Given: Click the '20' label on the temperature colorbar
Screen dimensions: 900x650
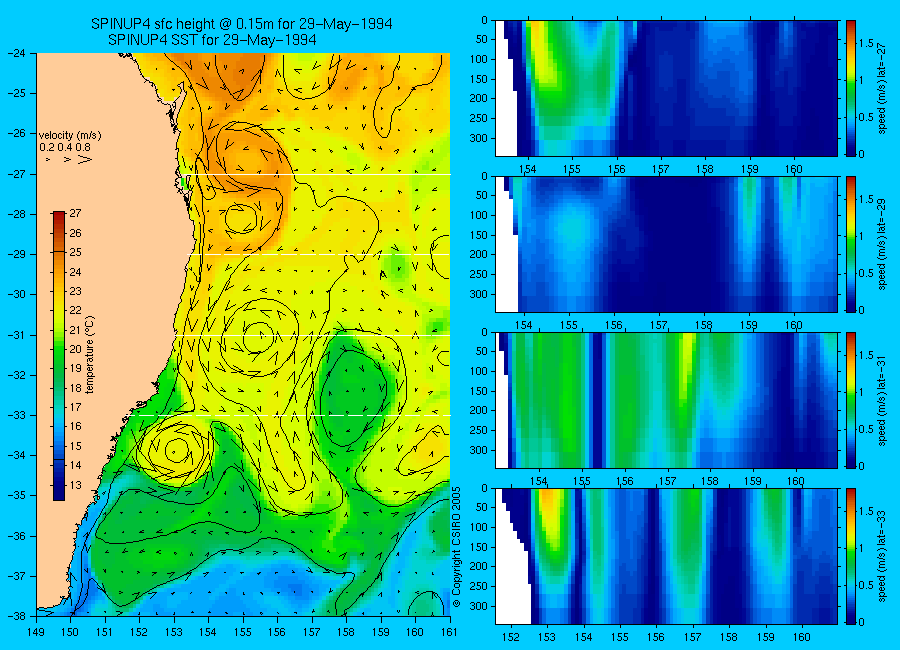Looking at the screenshot, I should pyautogui.click(x=75, y=349).
